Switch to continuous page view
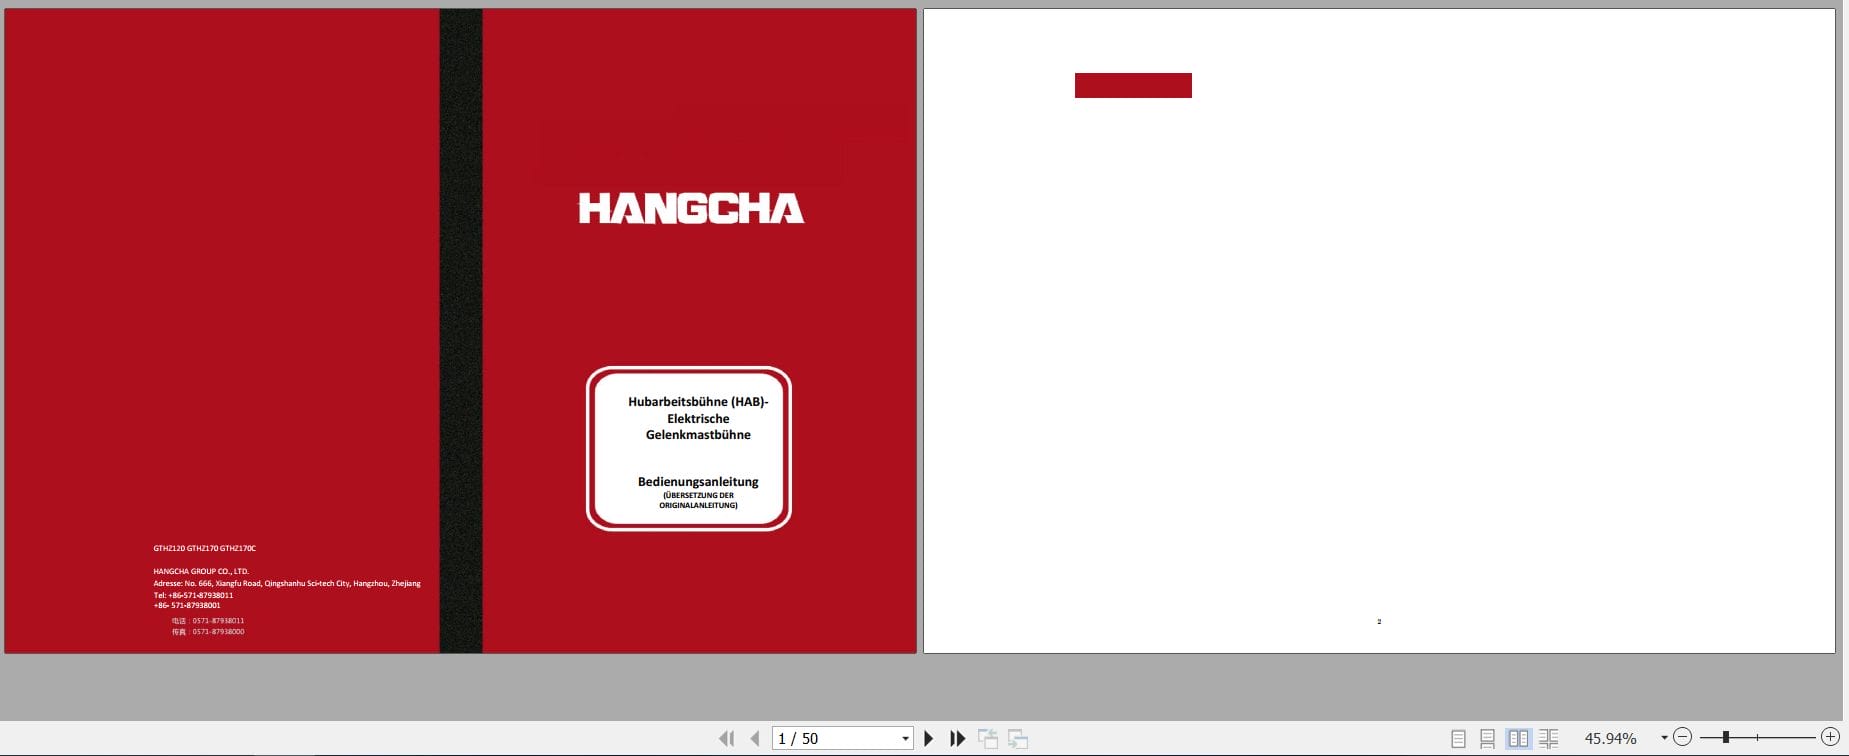Viewport: 1849px width, 756px height. pos(1488,738)
